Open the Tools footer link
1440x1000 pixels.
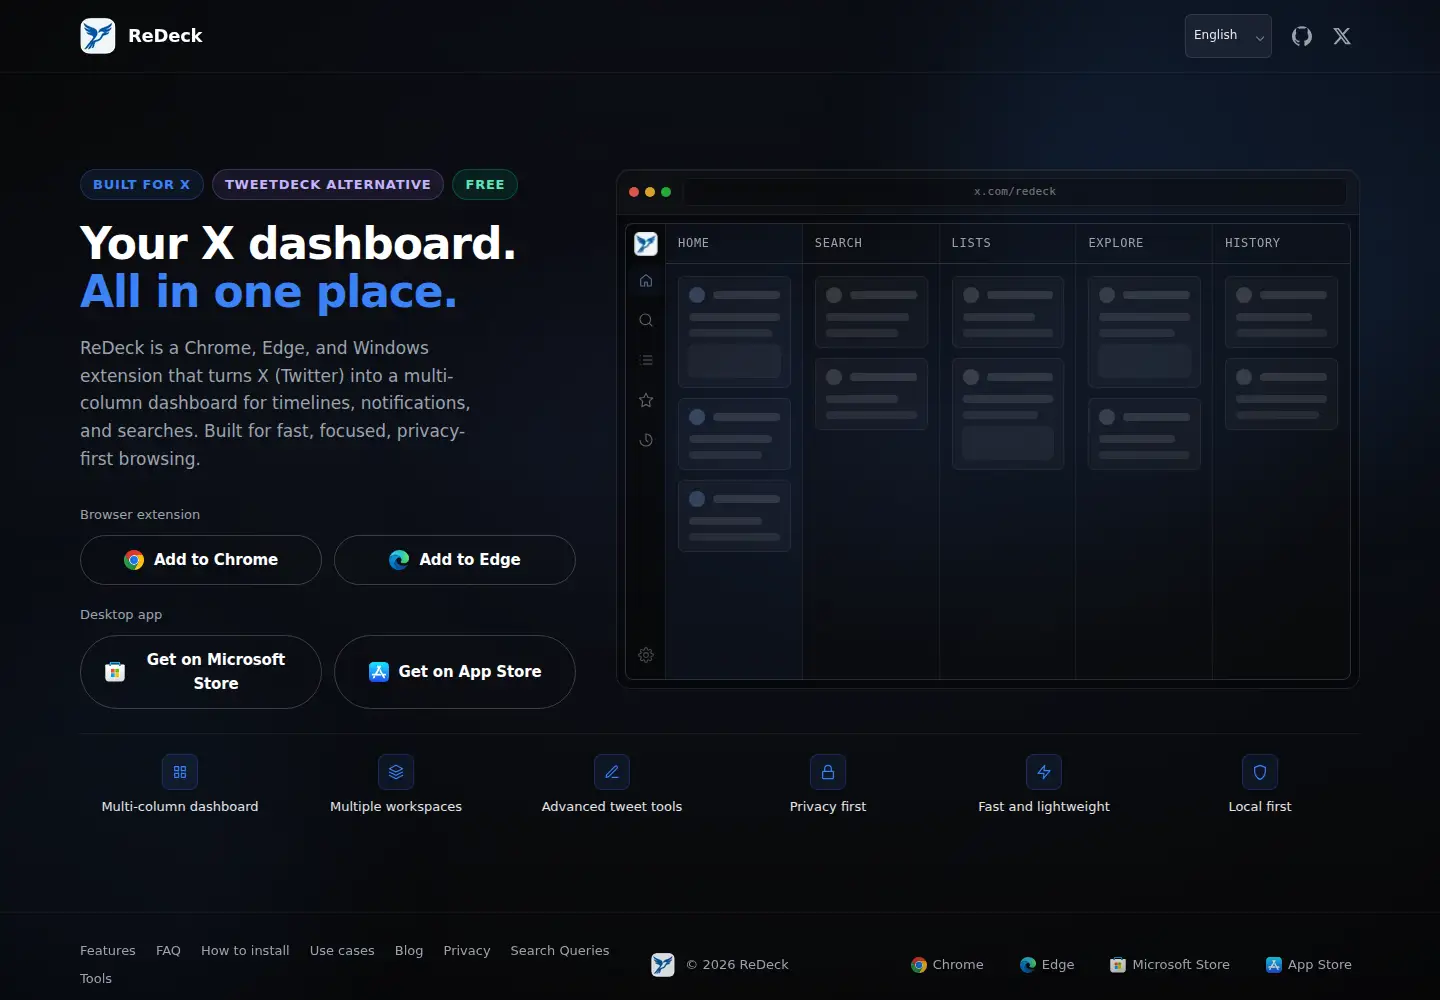tap(96, 979)
